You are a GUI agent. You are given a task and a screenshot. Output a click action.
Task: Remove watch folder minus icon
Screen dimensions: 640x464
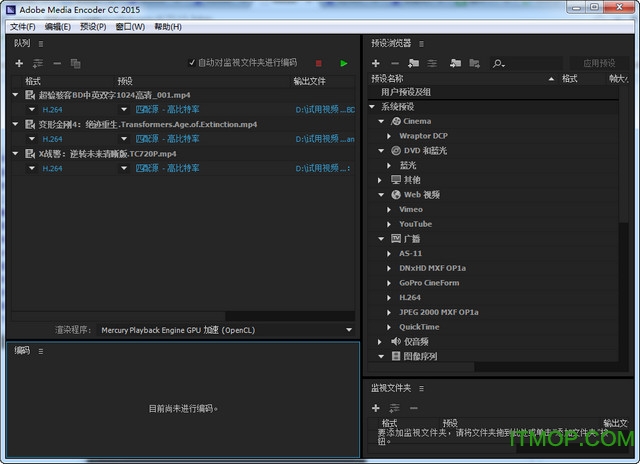[x=413, y=408]
